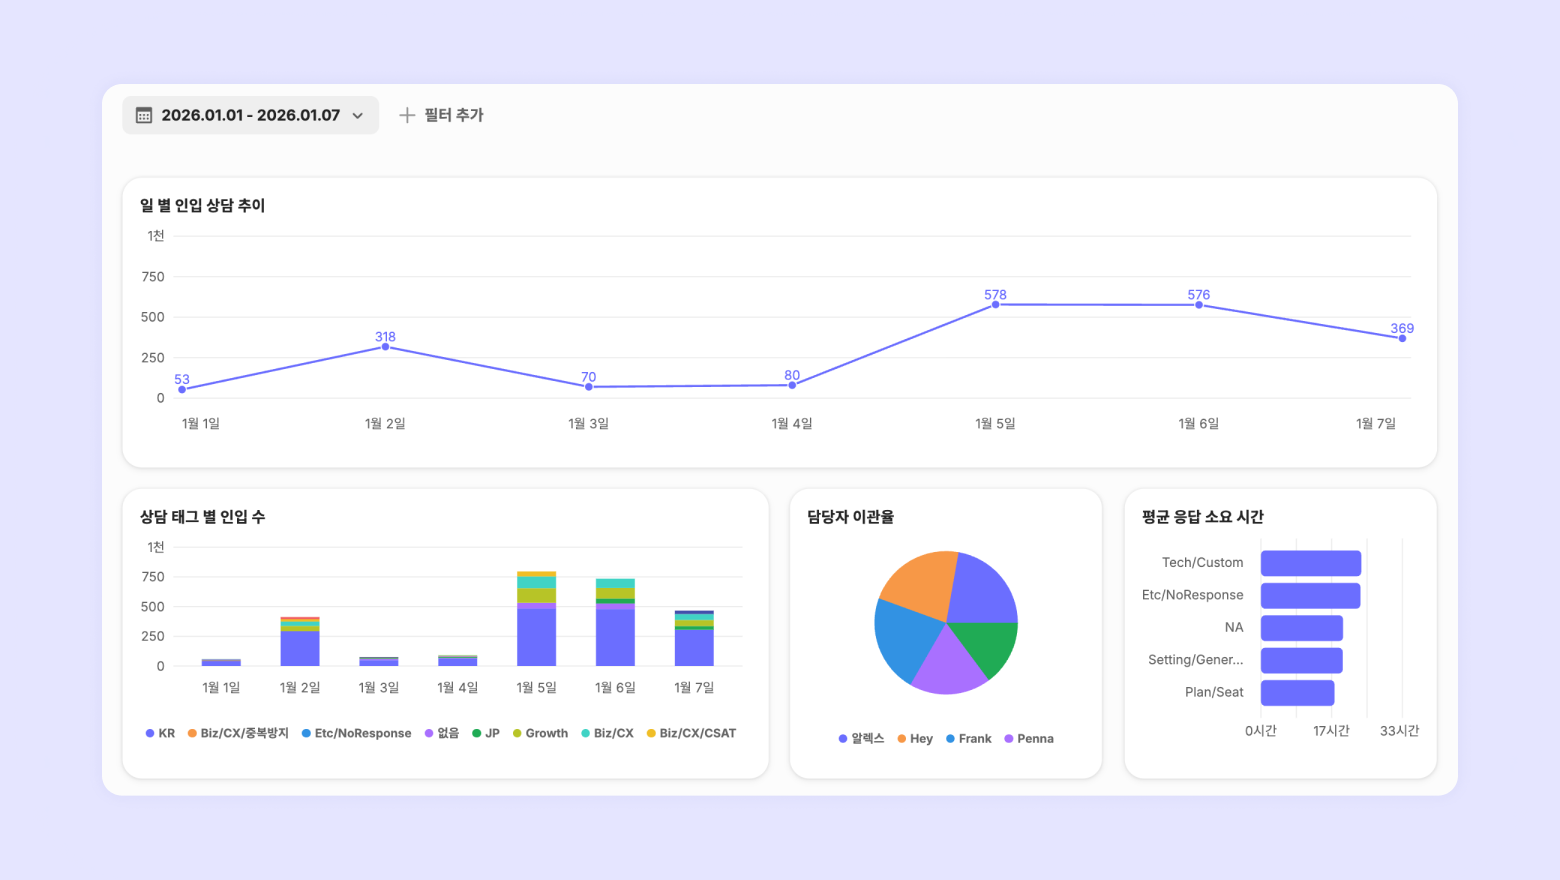Click the Growth legend color dot
The height and width of the screenshot is (880, 1560).
click(517, 733)
